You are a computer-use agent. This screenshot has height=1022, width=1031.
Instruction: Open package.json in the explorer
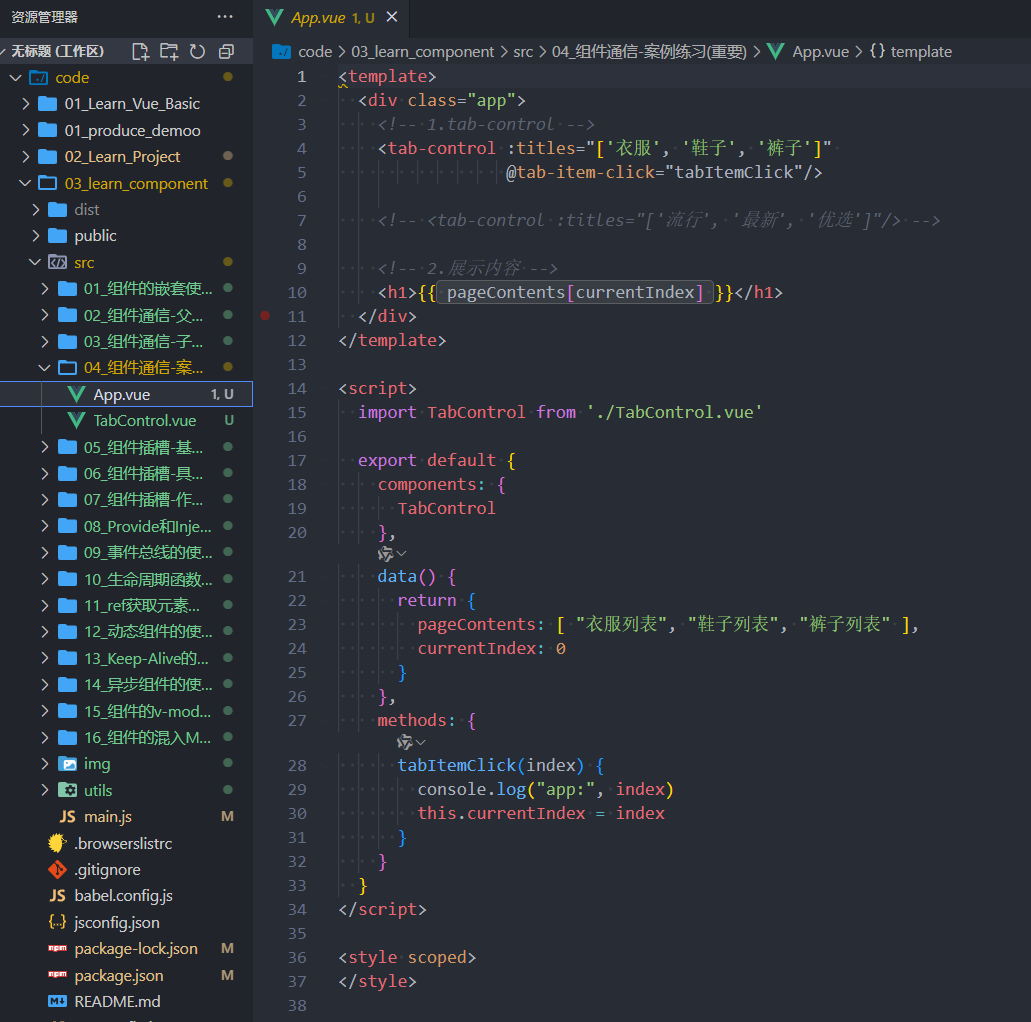(118, 975)
